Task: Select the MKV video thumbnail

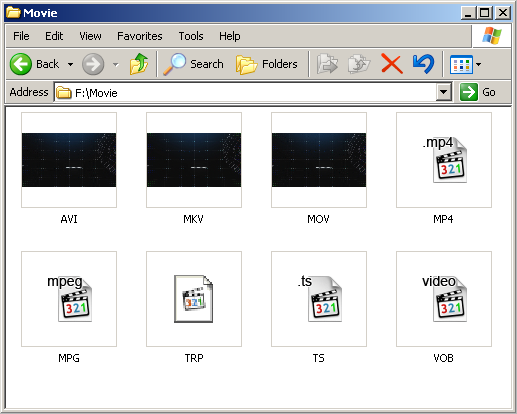Action: (194, 160)
